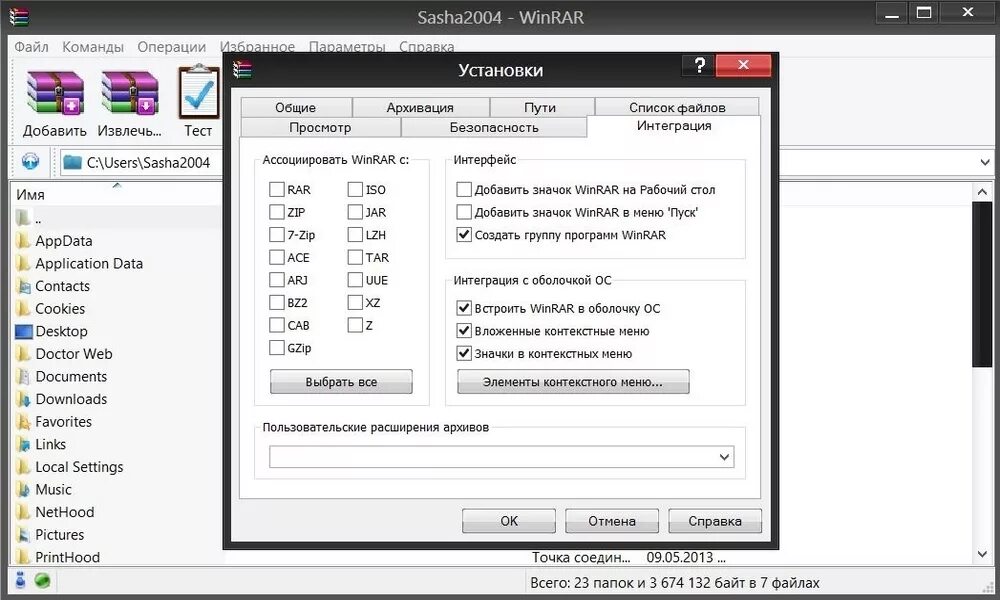Select the Music folder icon
Screen dimensions: 1000x600
click(23, 490)
